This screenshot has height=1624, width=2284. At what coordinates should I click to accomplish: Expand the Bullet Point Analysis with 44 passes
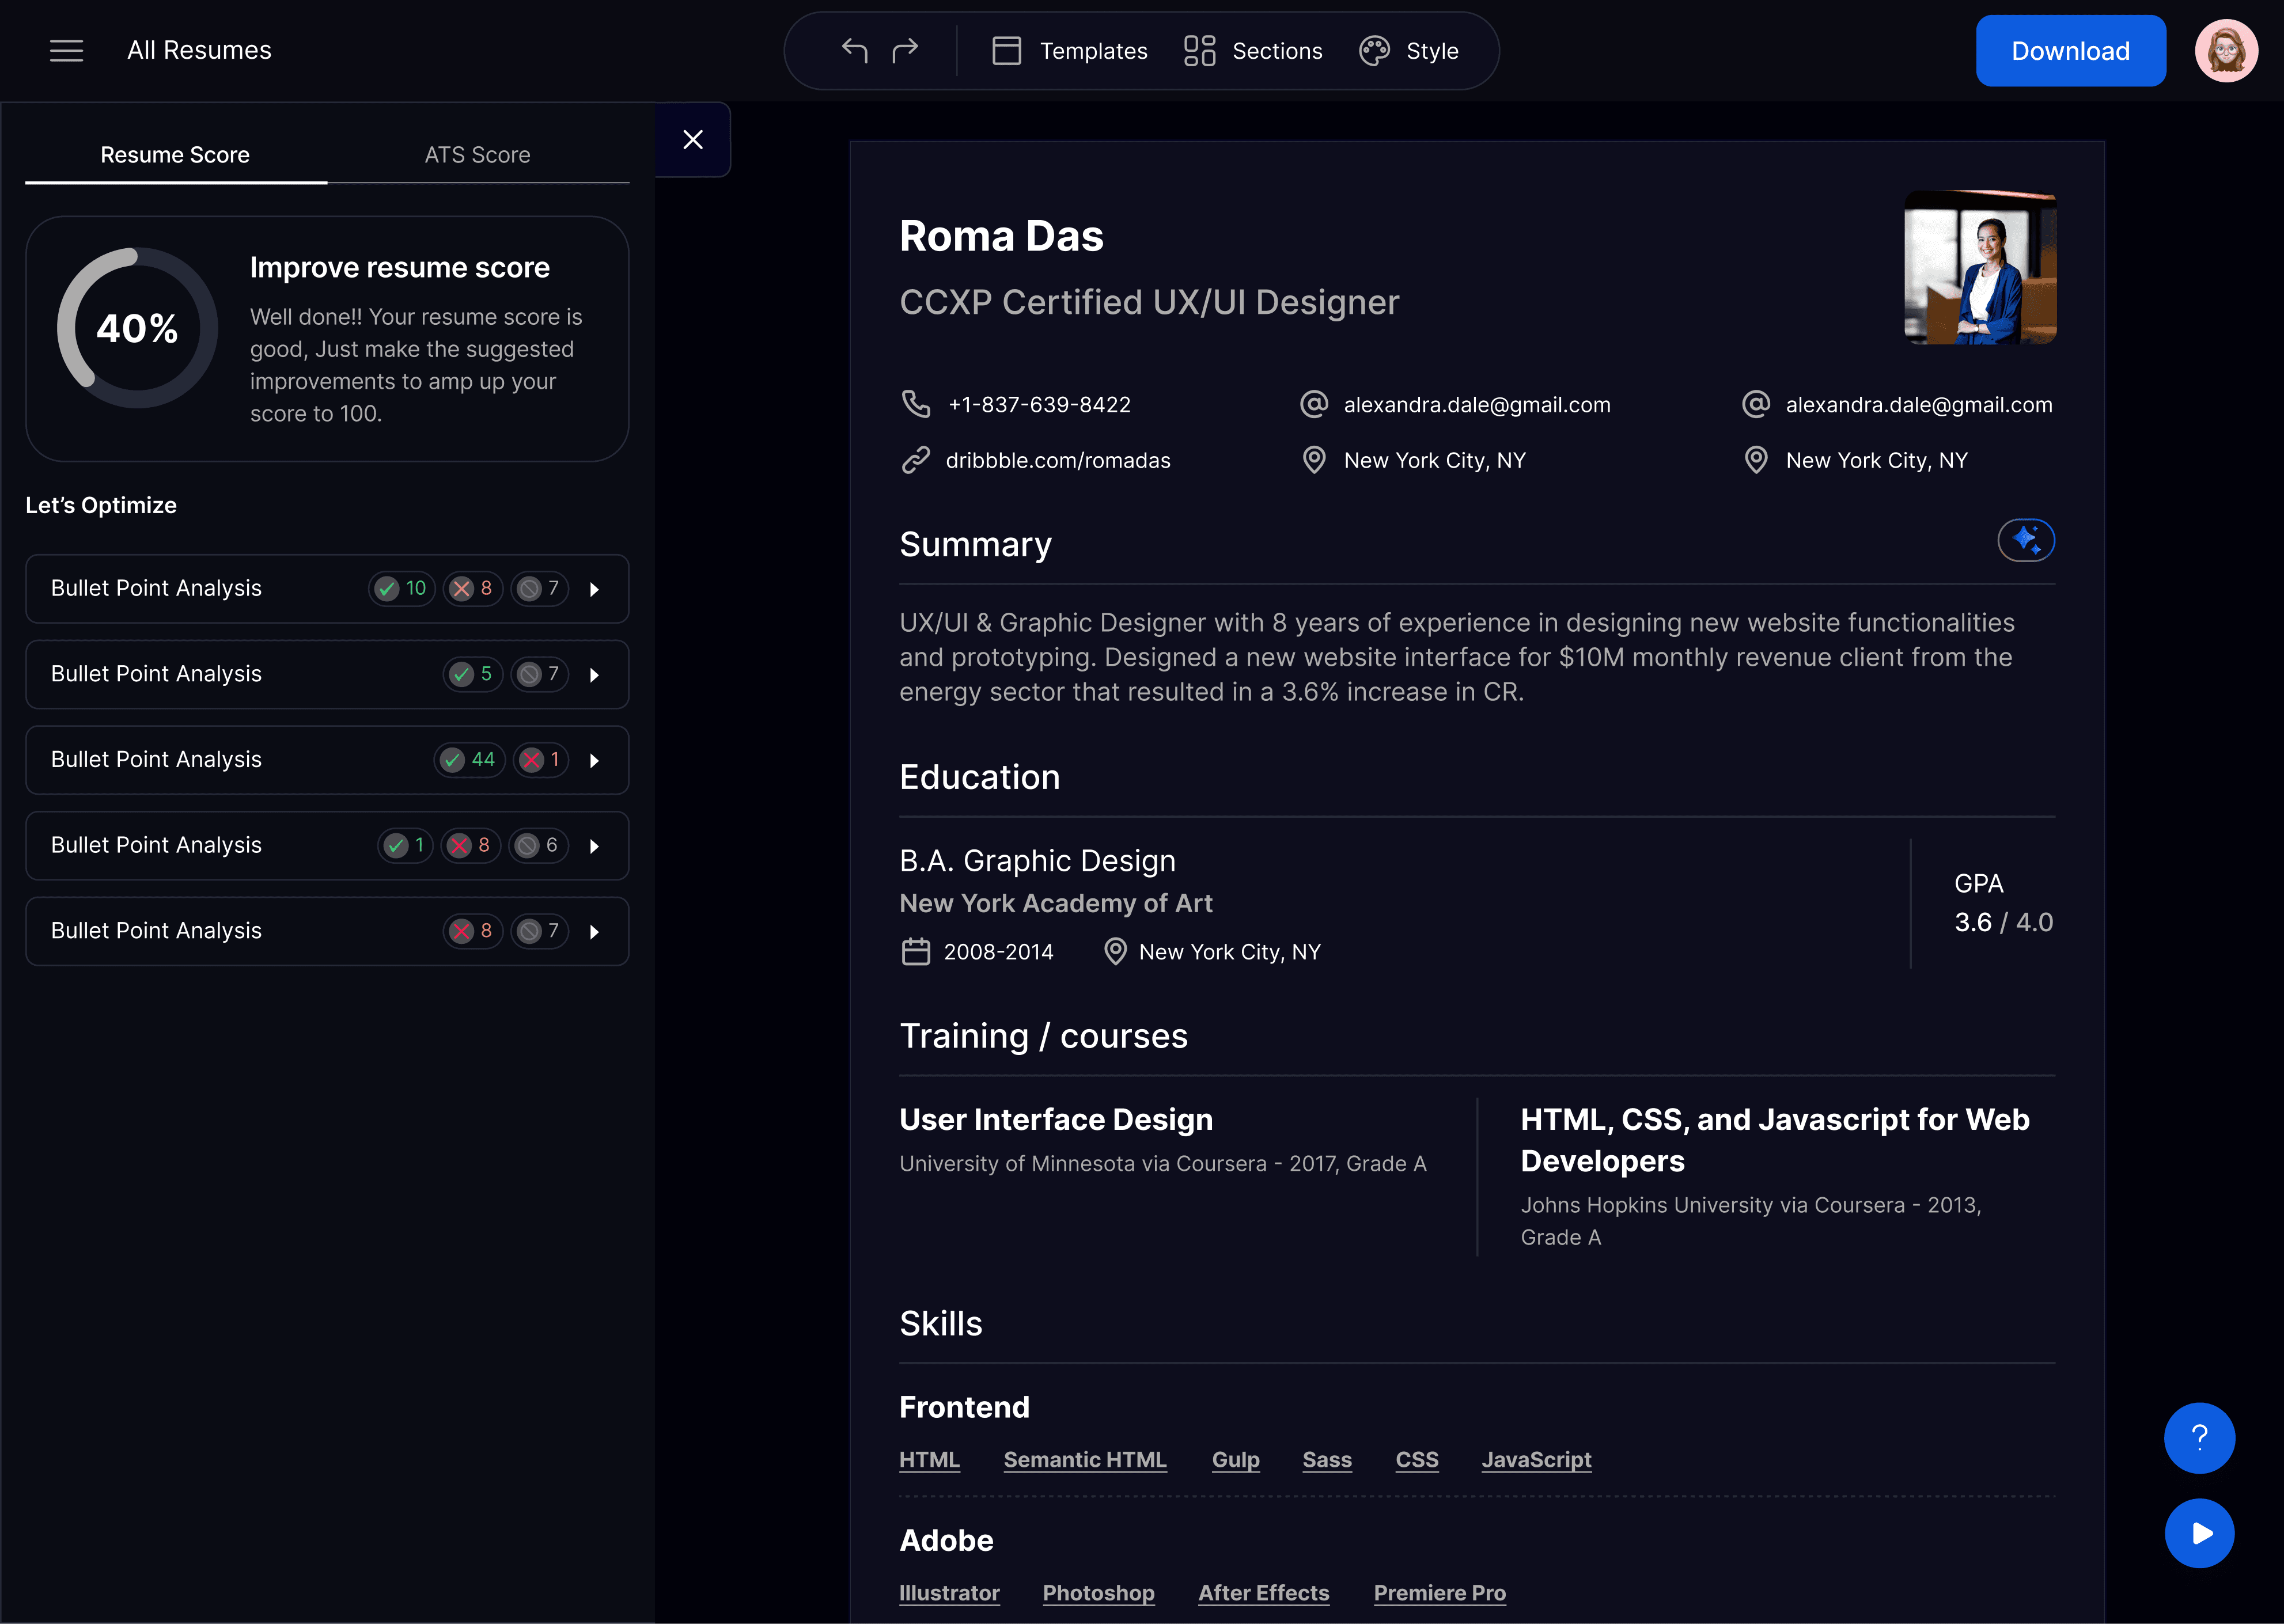tap(594, 760)
